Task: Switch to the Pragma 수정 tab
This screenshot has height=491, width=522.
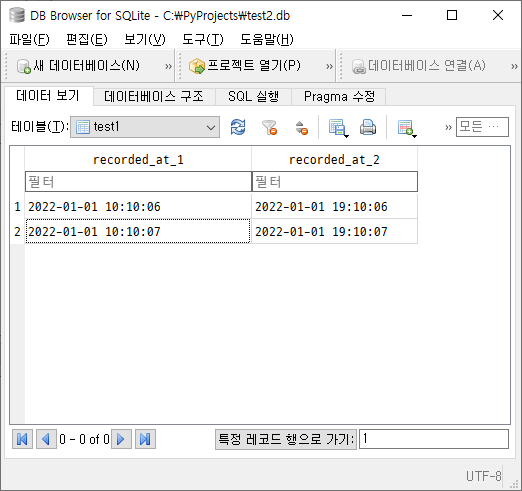Action: 339,97
